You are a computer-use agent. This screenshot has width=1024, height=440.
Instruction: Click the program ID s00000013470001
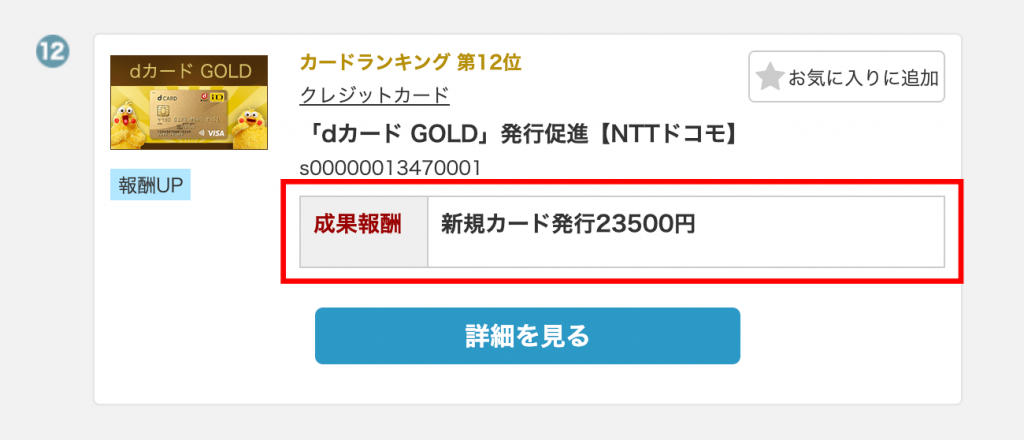tap(390, 167)
